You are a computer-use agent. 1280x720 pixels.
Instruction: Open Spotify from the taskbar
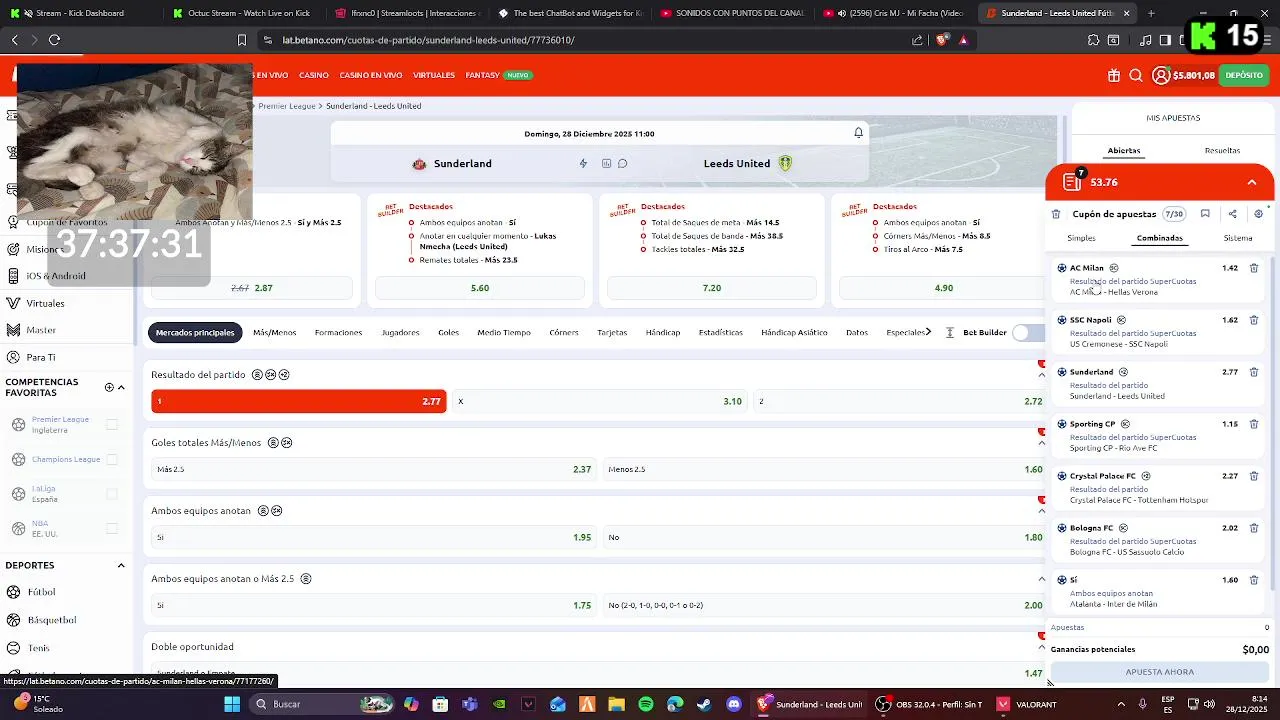[646, 704]
